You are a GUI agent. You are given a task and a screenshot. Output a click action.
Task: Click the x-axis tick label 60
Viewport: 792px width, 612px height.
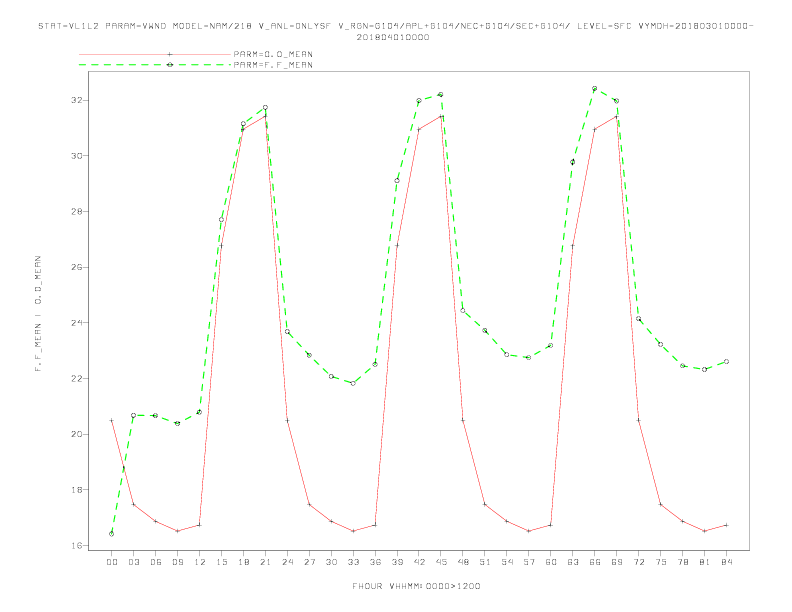551,562
